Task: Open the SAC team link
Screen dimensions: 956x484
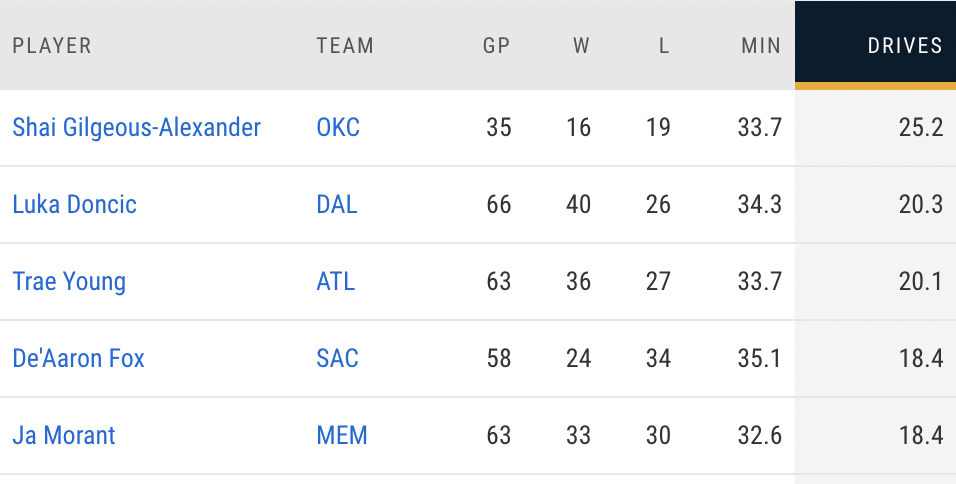Action: click(x=337, y=359)
